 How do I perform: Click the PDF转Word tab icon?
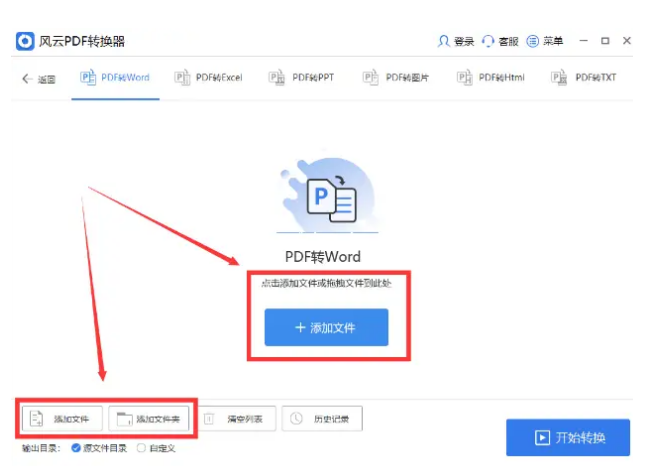(x=88, y=77)
